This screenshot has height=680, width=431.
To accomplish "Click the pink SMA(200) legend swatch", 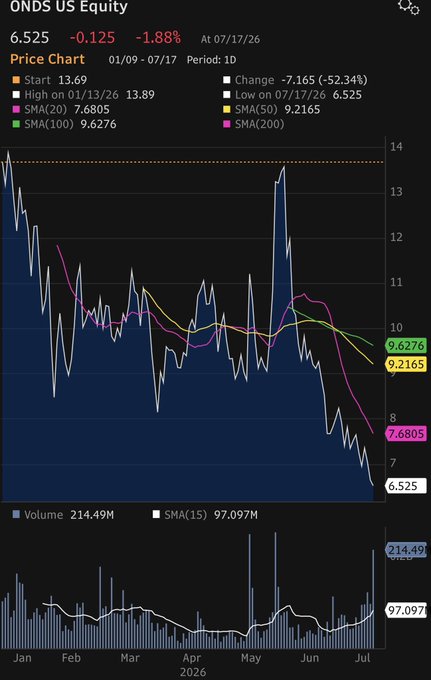I will [227, 124].
